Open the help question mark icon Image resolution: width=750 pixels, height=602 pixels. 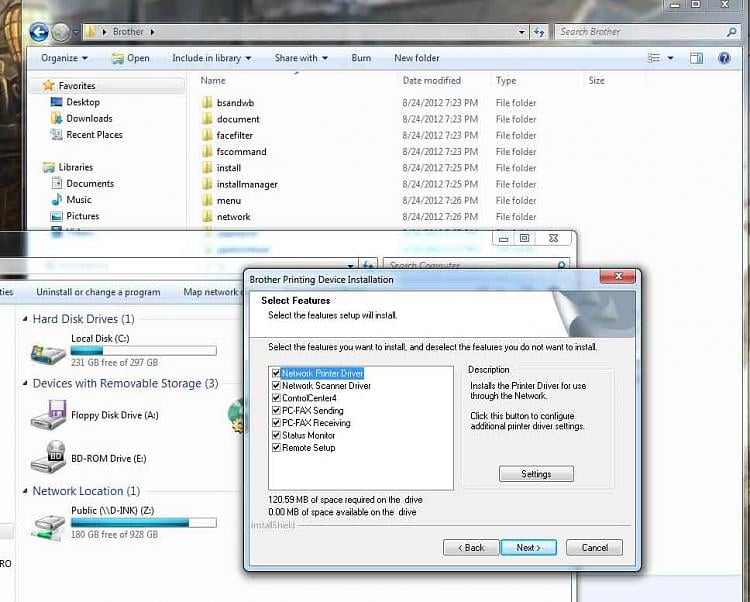(724, 58)
